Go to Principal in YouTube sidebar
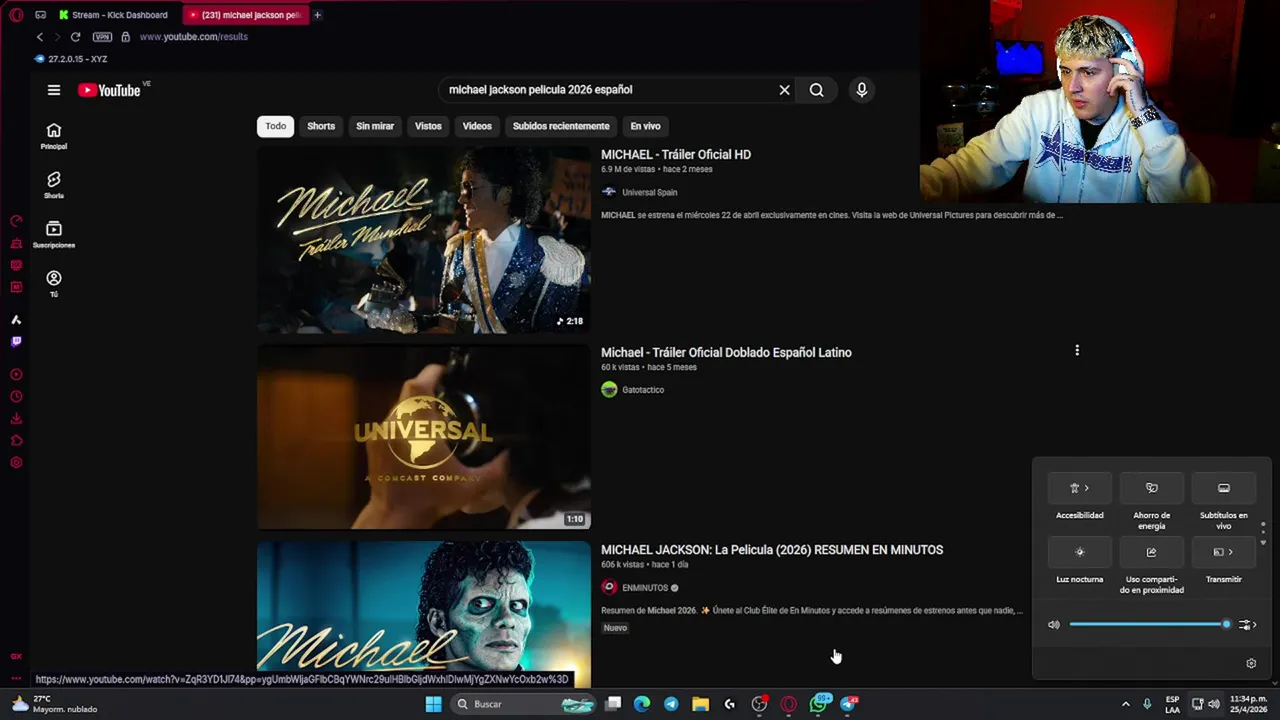The height and width of the screenshot is (720, 1280). click(x=54, y=136)
